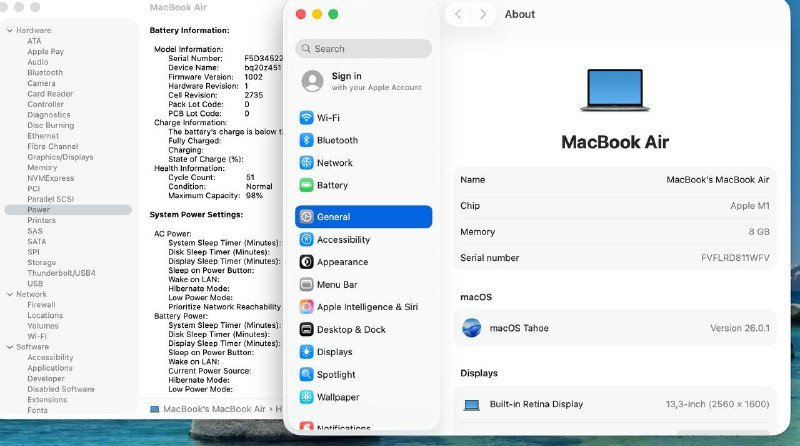
Task: Select Apple Pay in System Information
Action: (45, 52)
